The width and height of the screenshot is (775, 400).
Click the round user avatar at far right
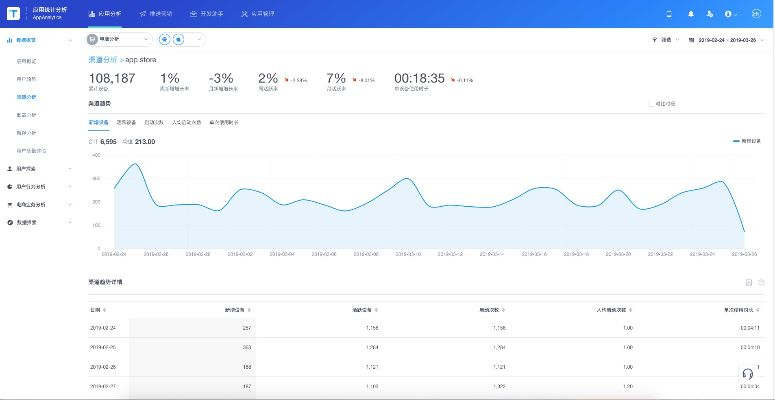click(x=755, y=15)
